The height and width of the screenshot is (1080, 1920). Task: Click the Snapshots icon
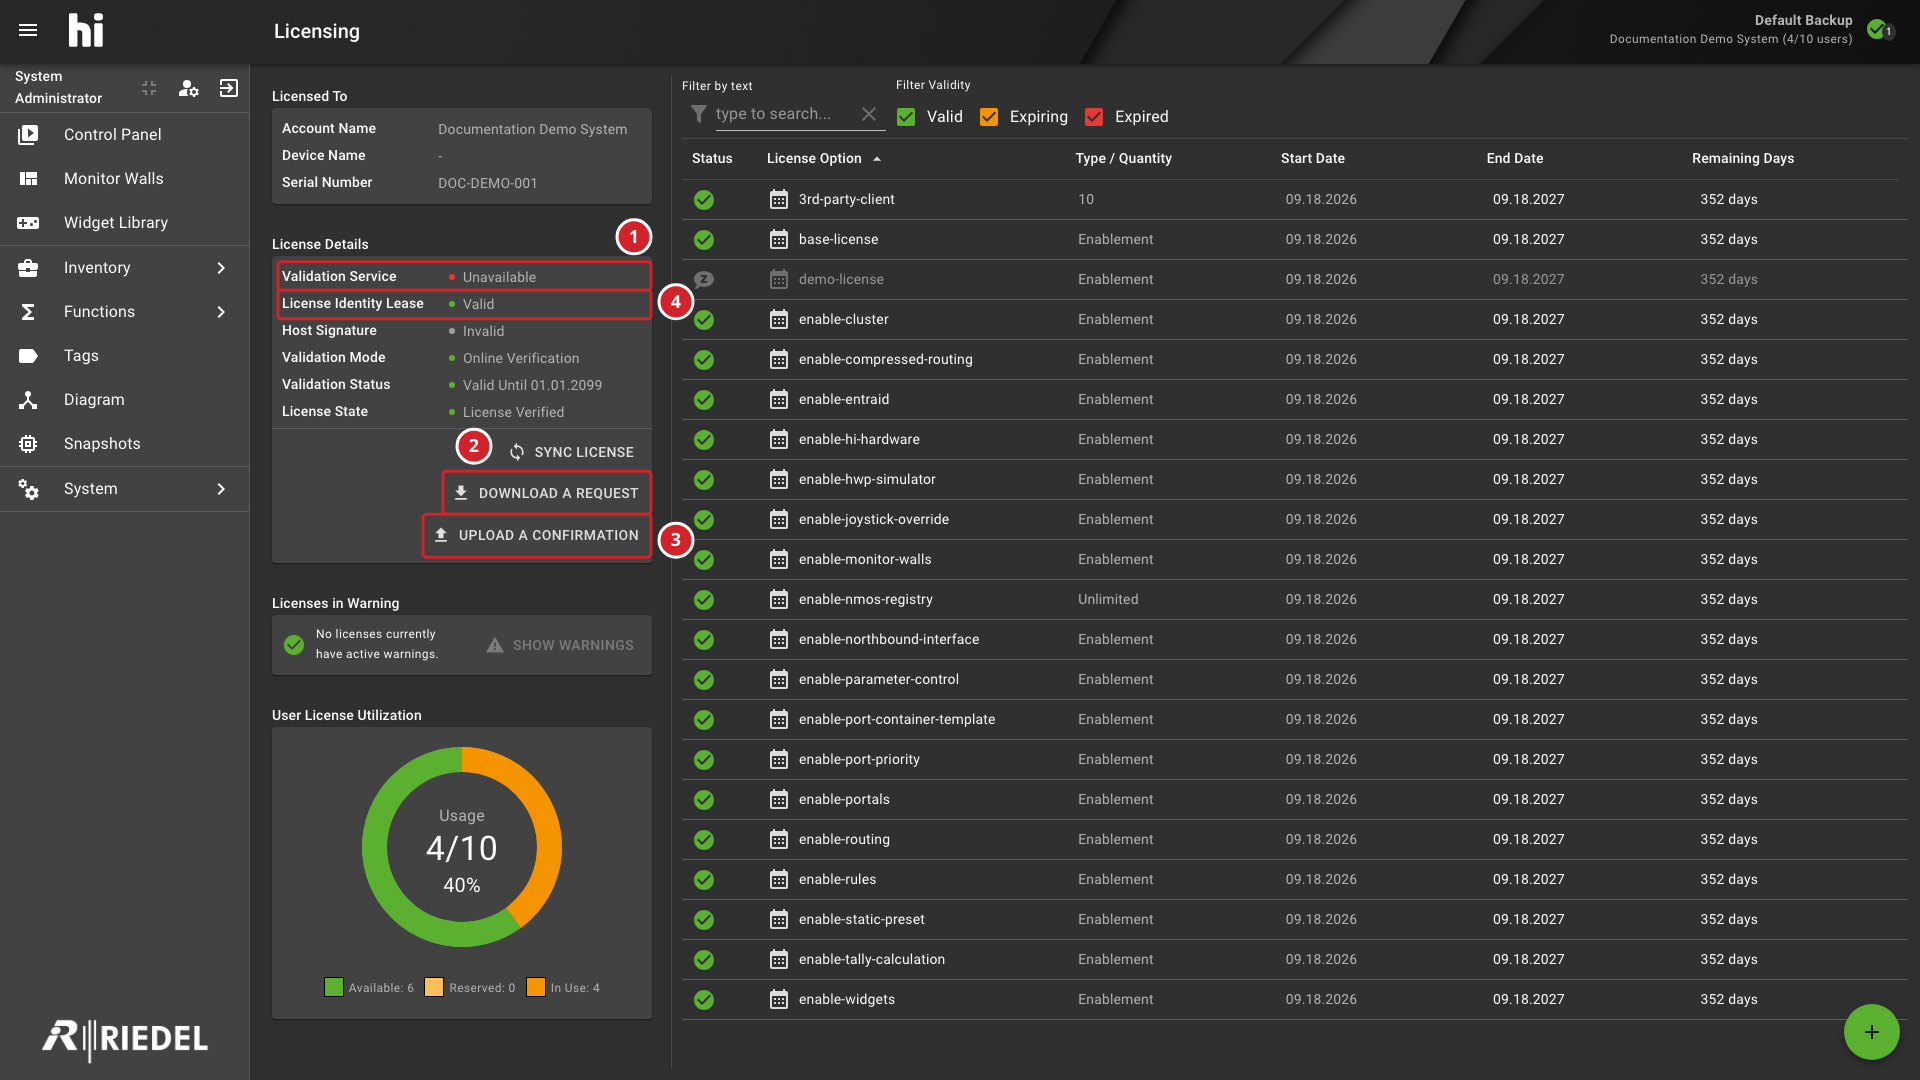tap(28, 444)
